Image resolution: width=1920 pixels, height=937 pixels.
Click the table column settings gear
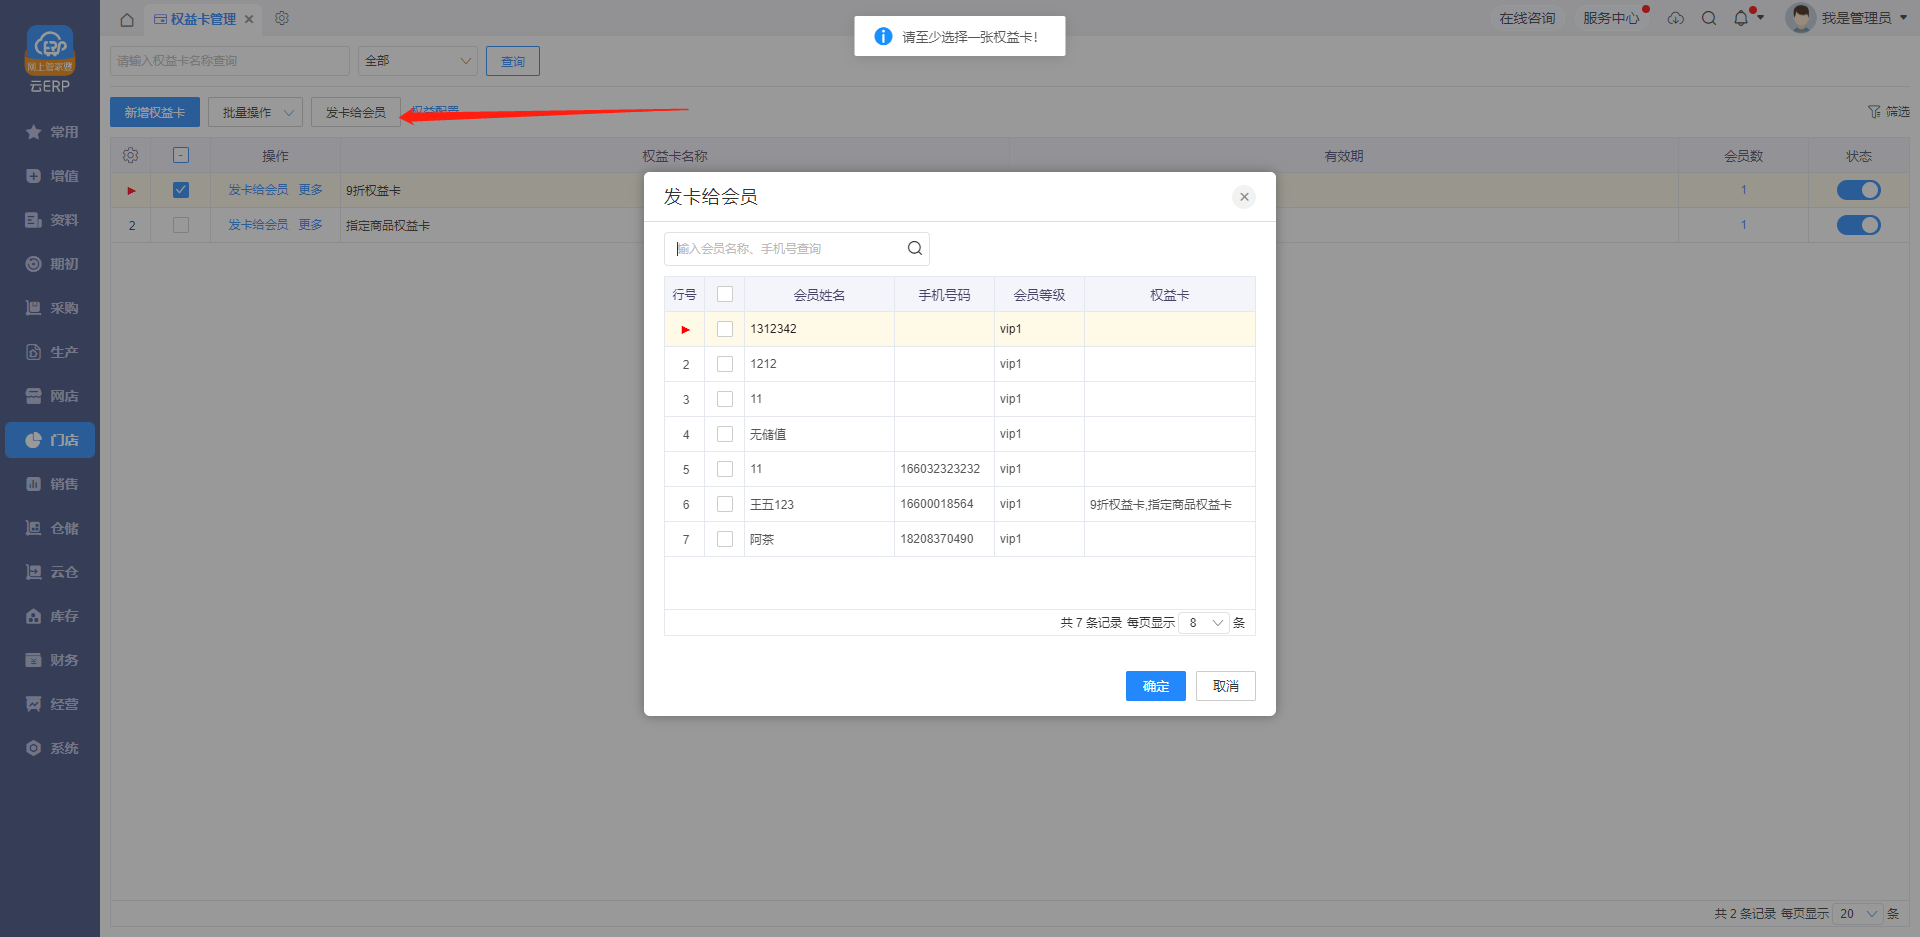(x=130, y=155)
